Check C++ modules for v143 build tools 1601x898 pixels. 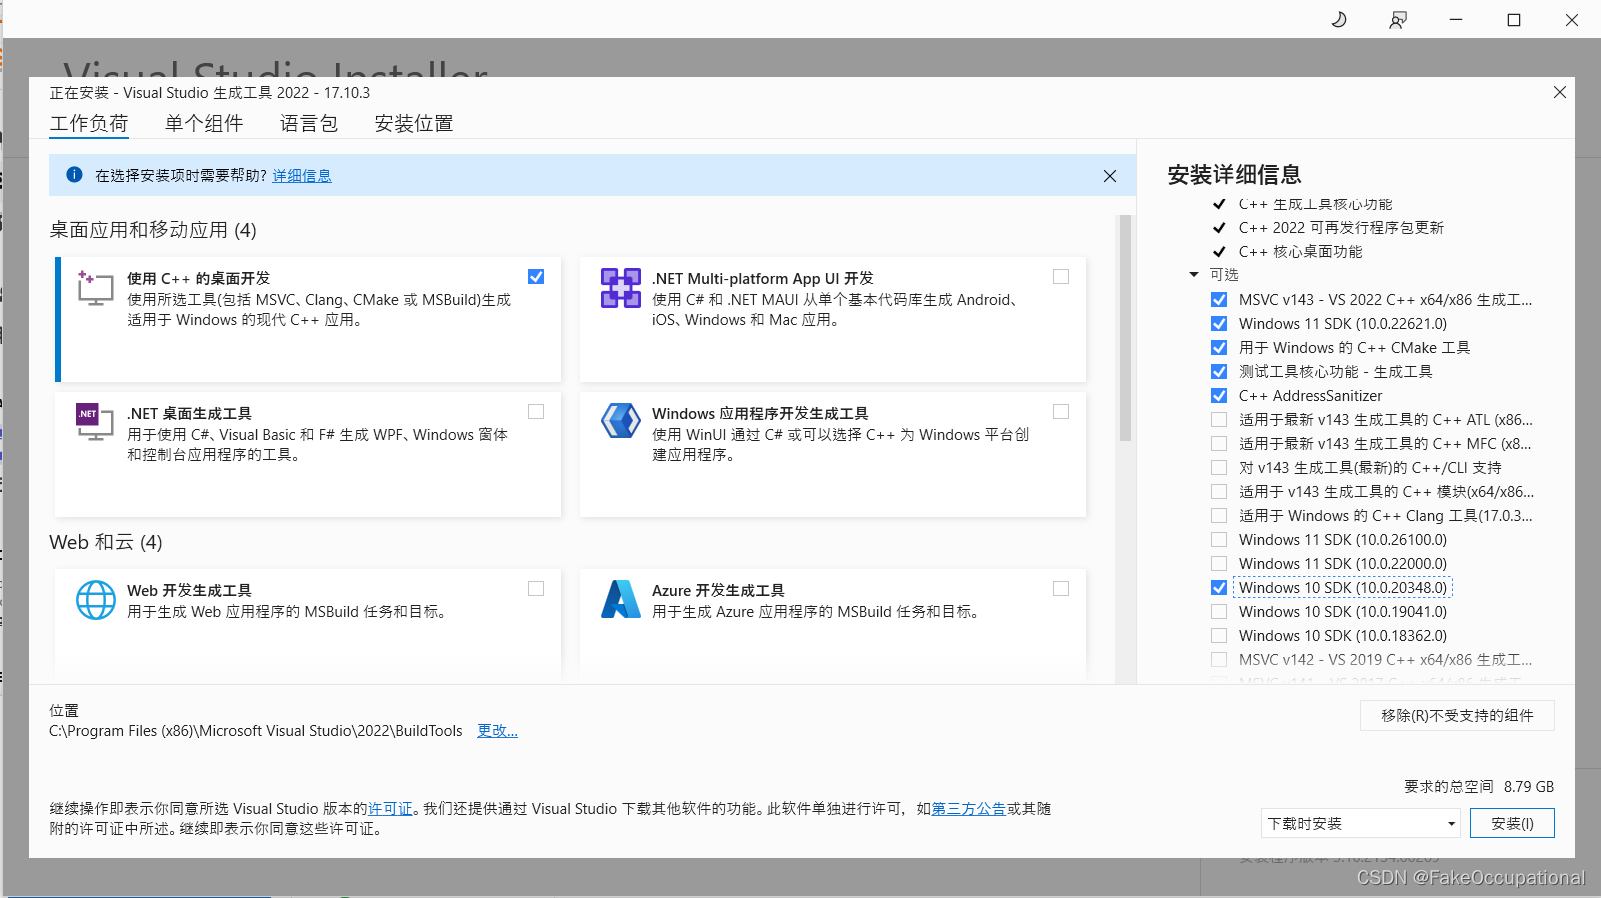[1219, 492]
